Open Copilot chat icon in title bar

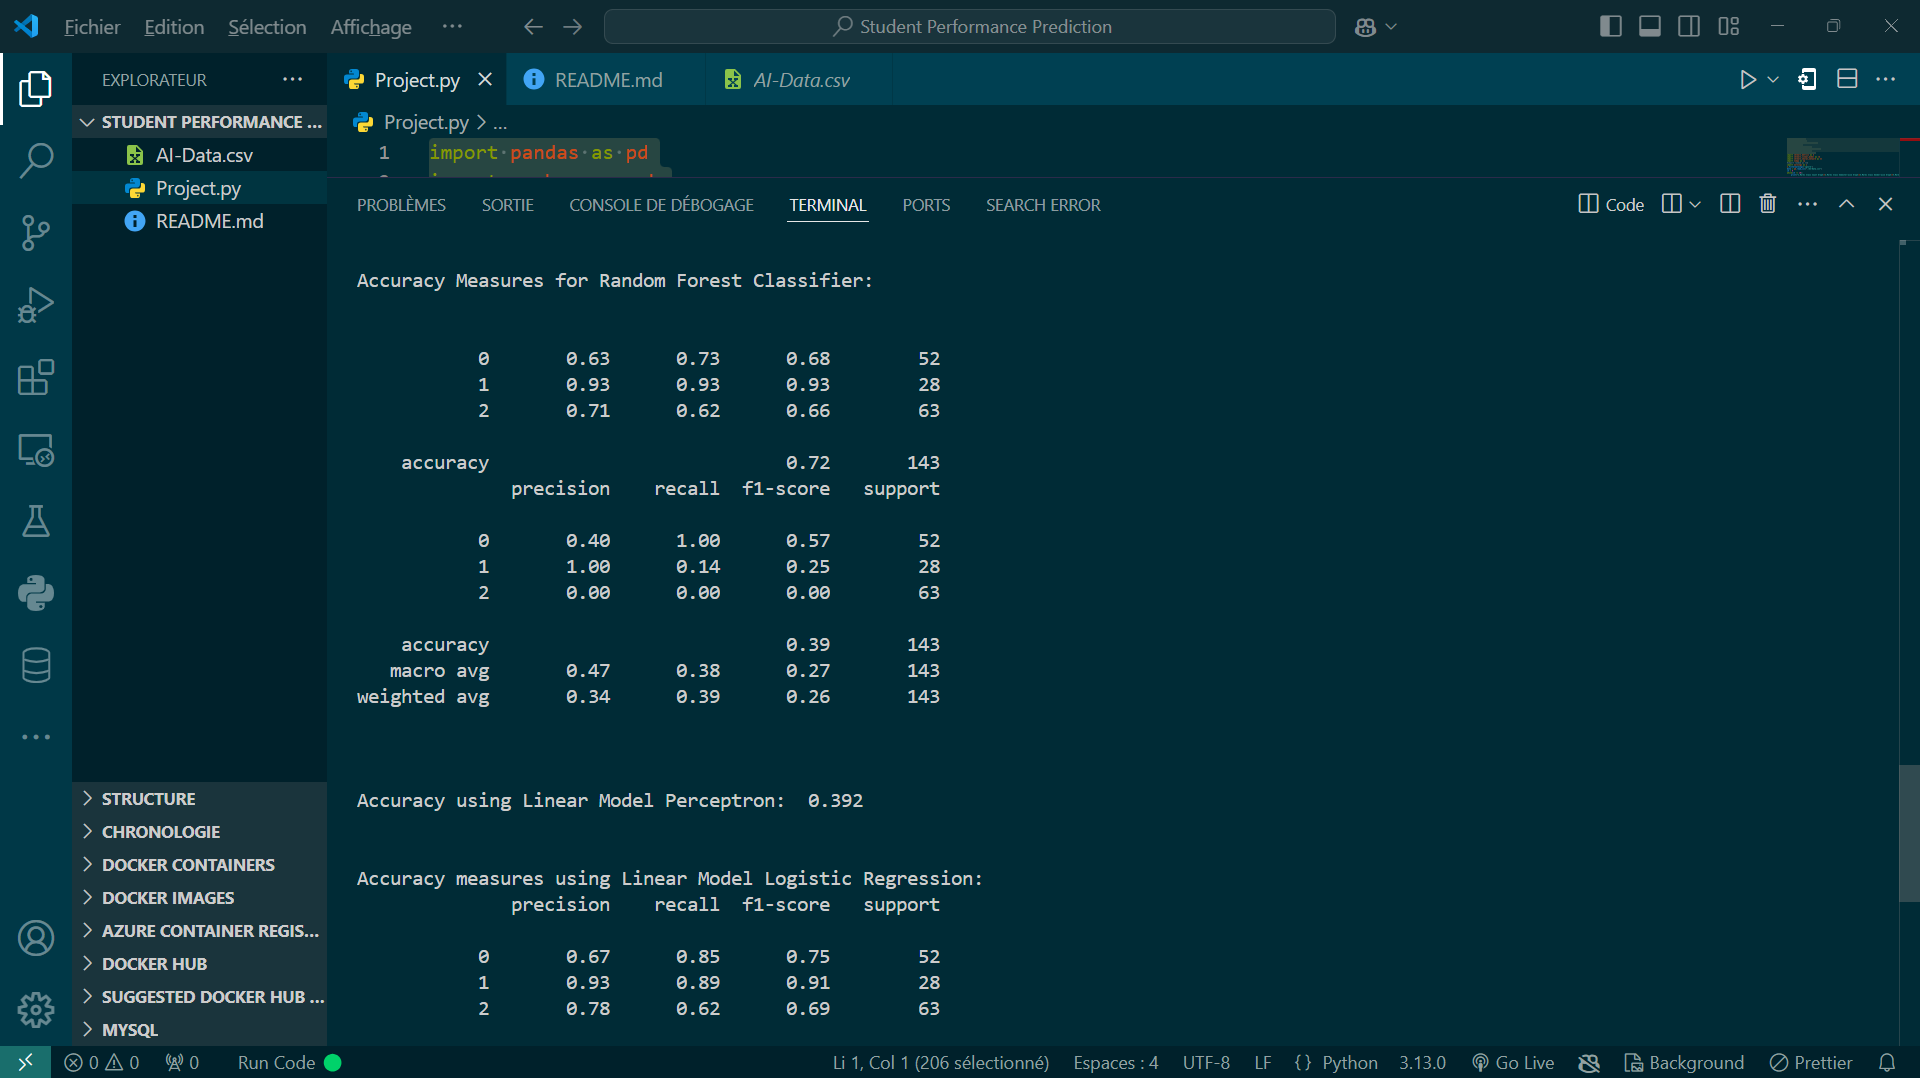pyautogui.click(x=1366, y=27)
